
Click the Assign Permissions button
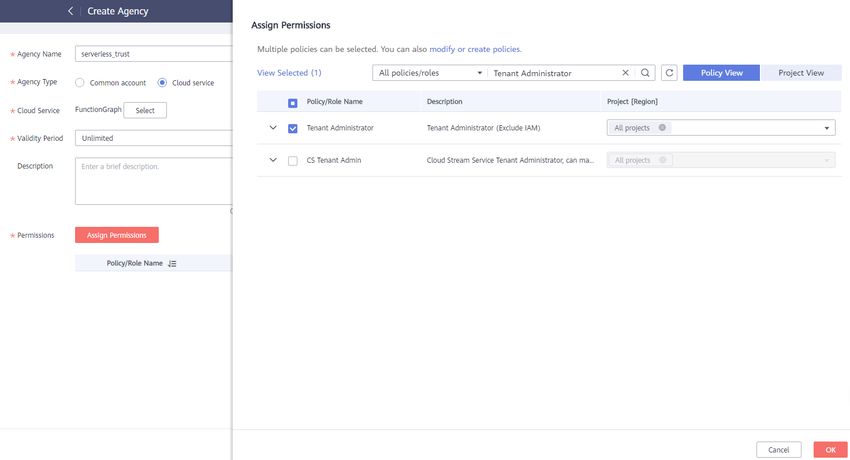(117, 235)
